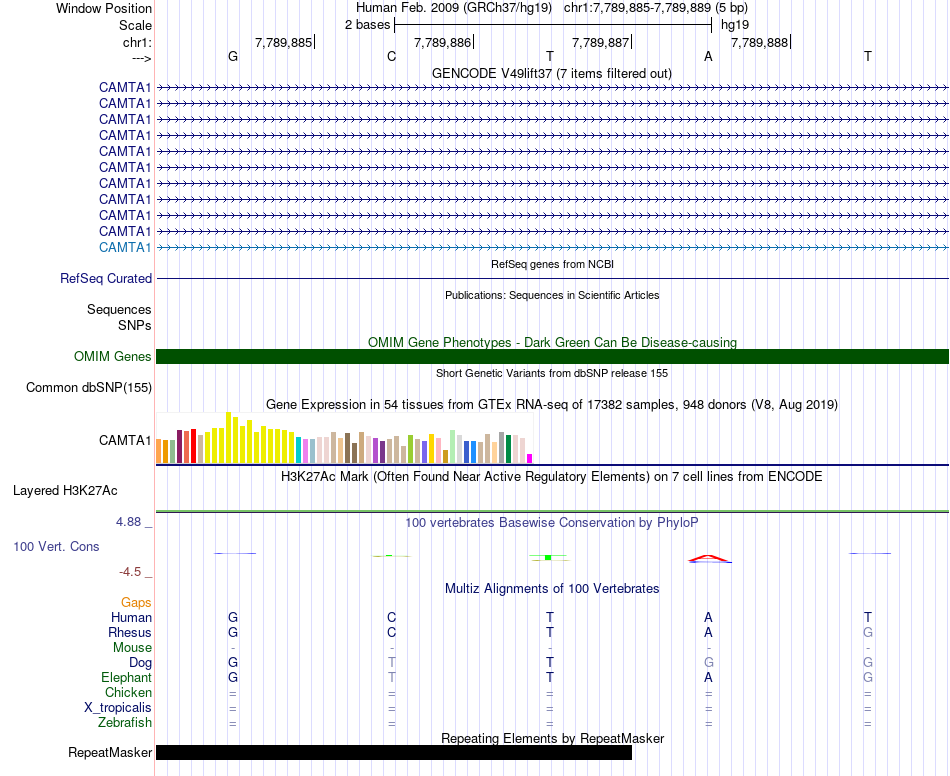Click the Layered H3K27Ac label
The height and width of the screenshot is (776, 950).
click(x=65, y=491)
